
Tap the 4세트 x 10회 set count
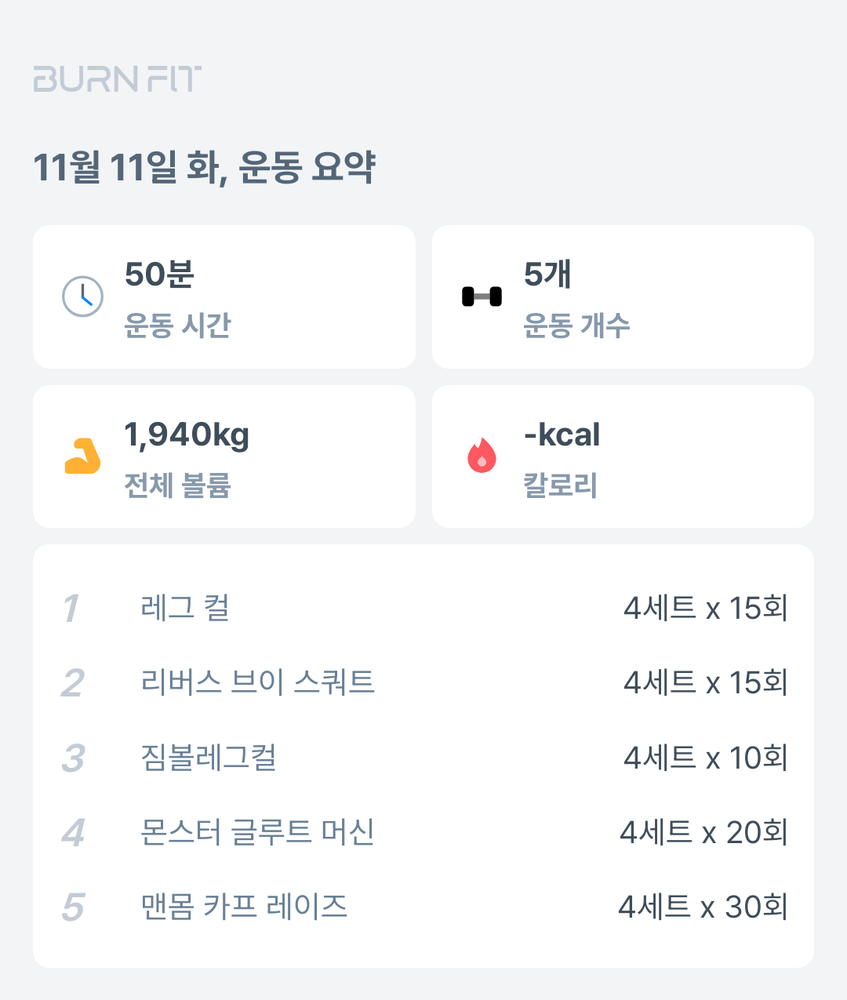tap(705, 758)
